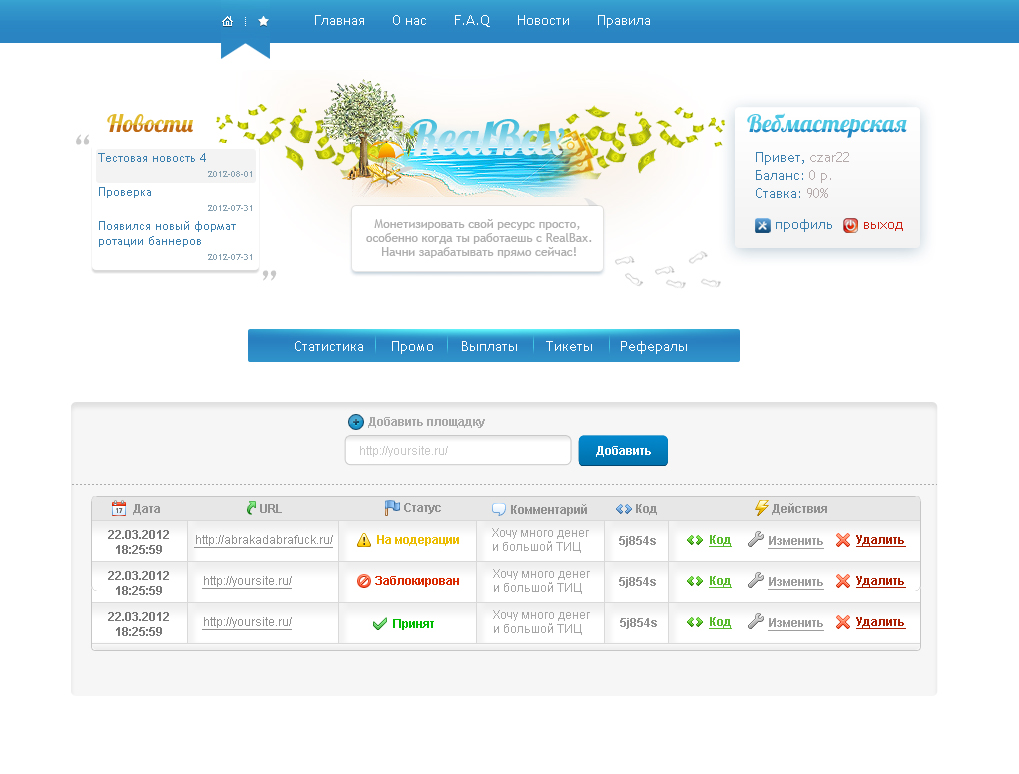Screen dimensions: 1019x774
Task: Open the Выплаты tab
Action: (x=489, y=346)
